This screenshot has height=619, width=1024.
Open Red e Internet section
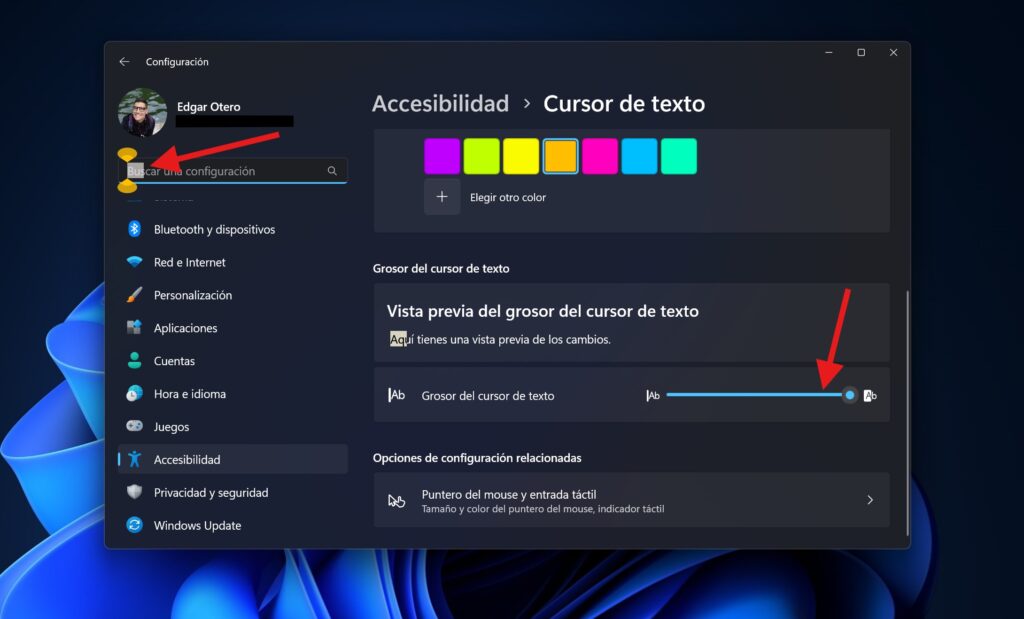tap(232, 262)
